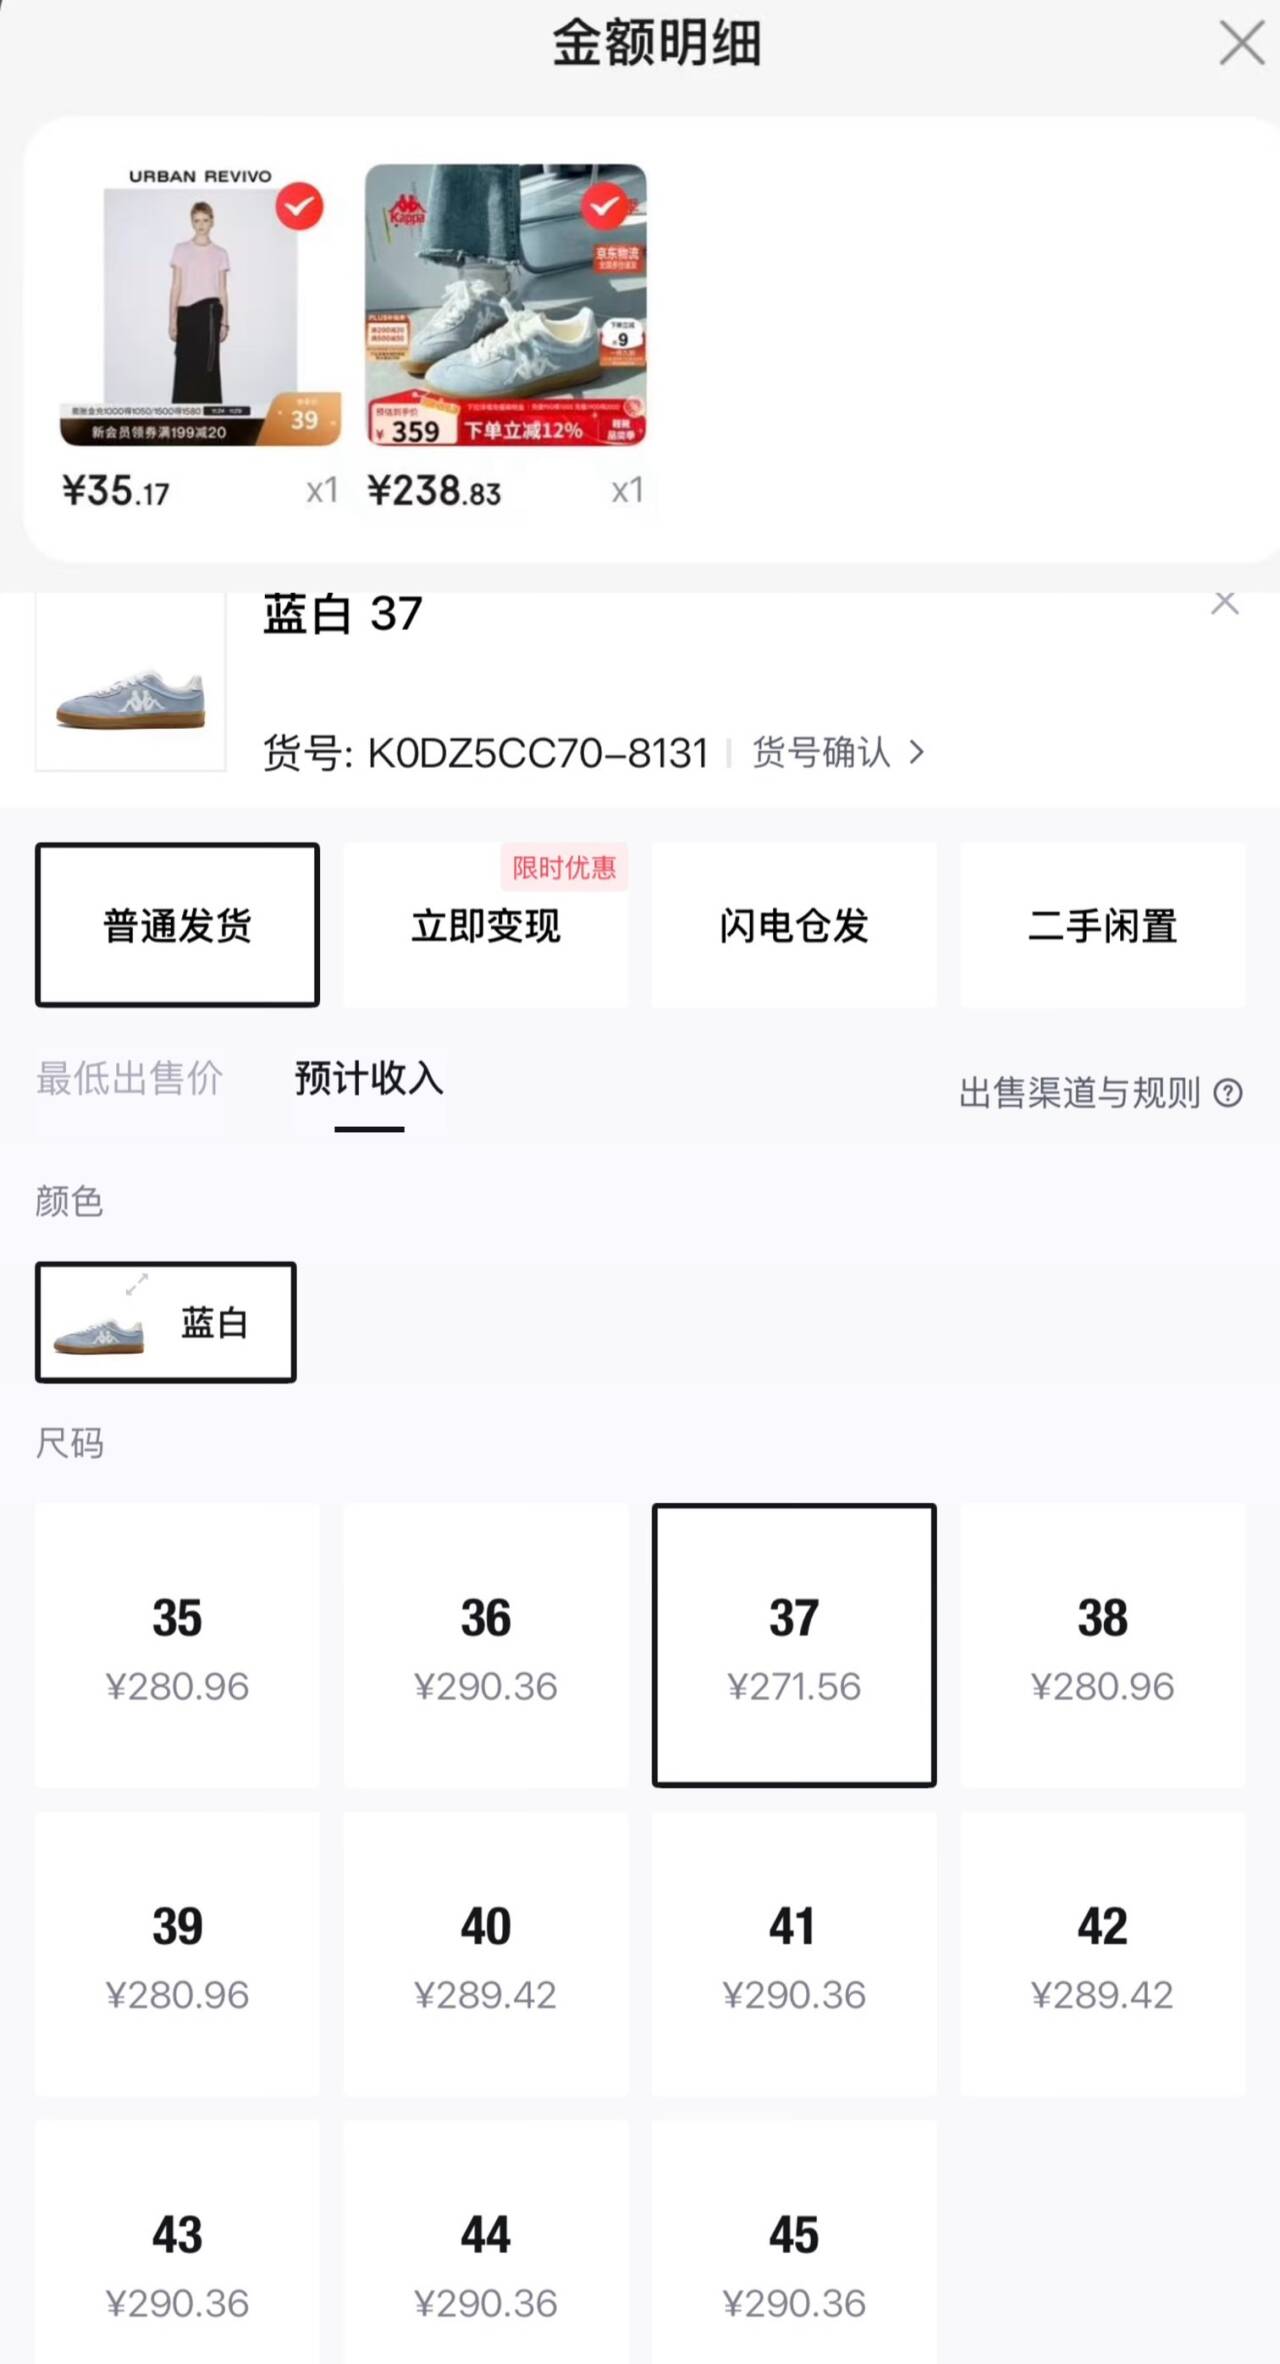1280x2364 pixels.
Task: Dismiss the 蓝白 37 product sheet
Action: tap(1224, 603)
